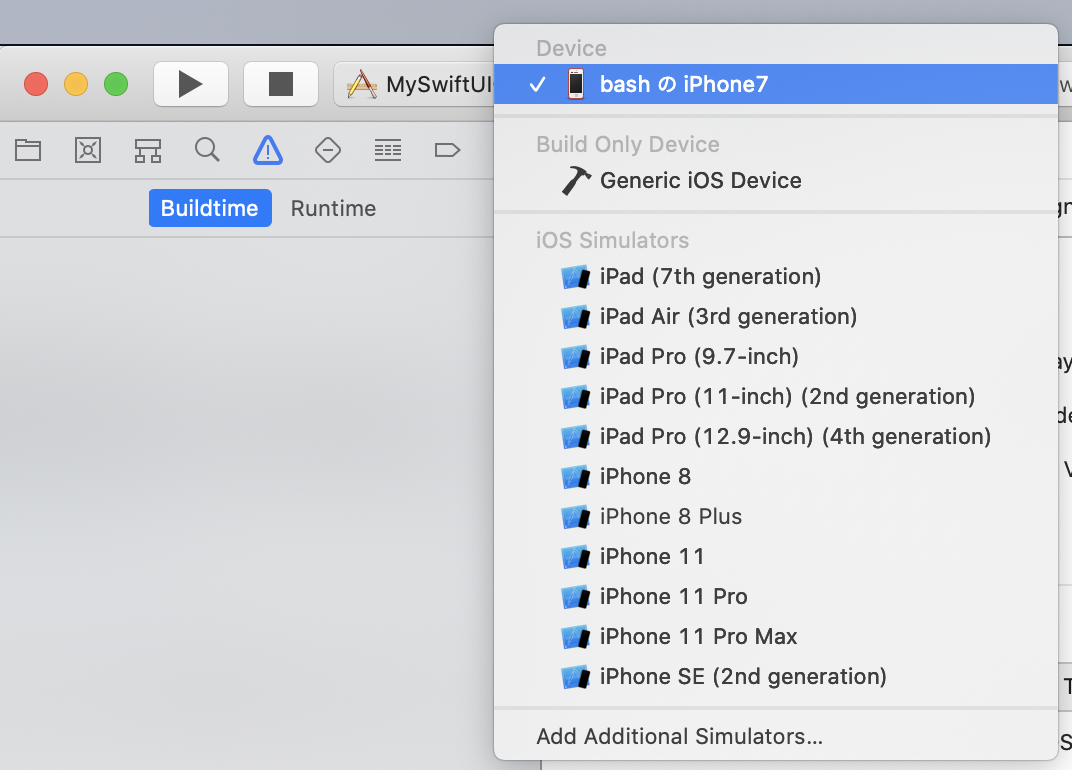Image resolution: width=1072 pixels, height=770 pixels.
Task: Switch to Runtime issues
Action: point(334,208)
